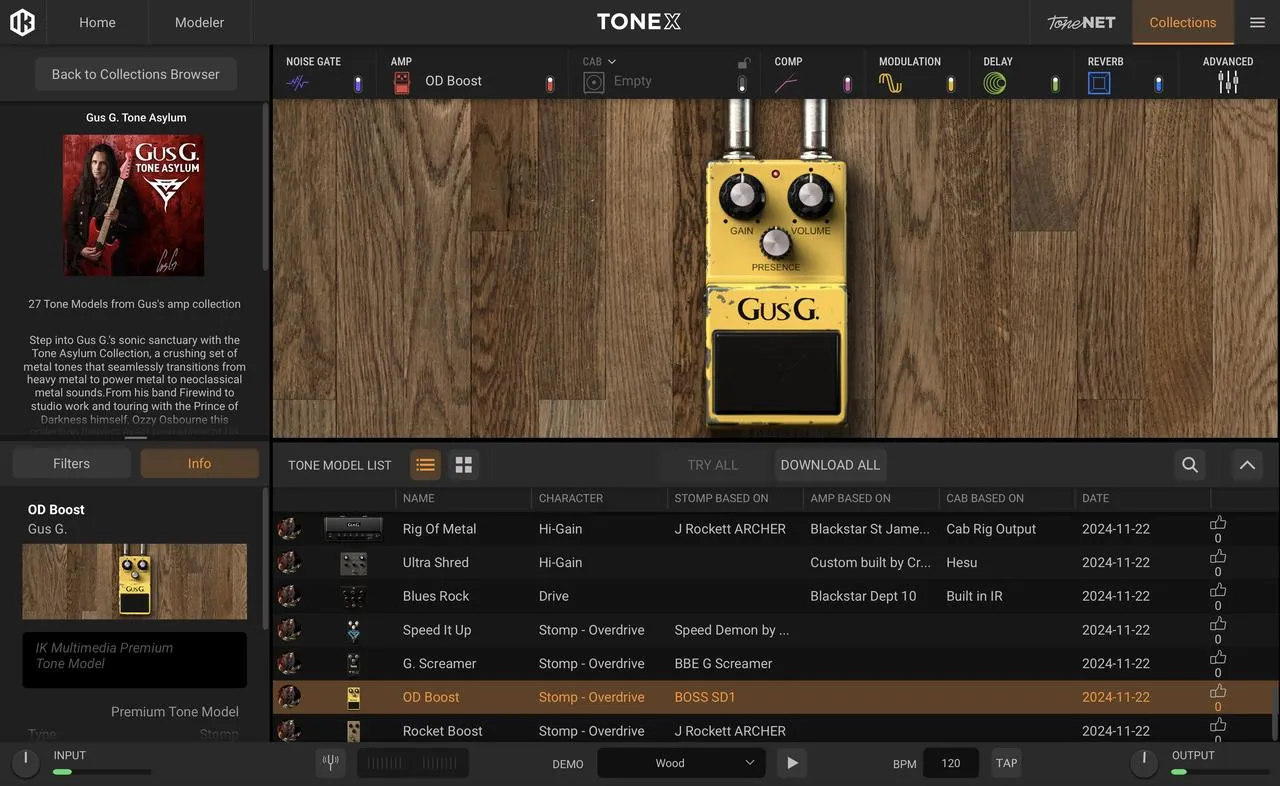Select the Blues Rock tone model row
The width and height of the screenshot is (1280, 786).
click(775, 596)
